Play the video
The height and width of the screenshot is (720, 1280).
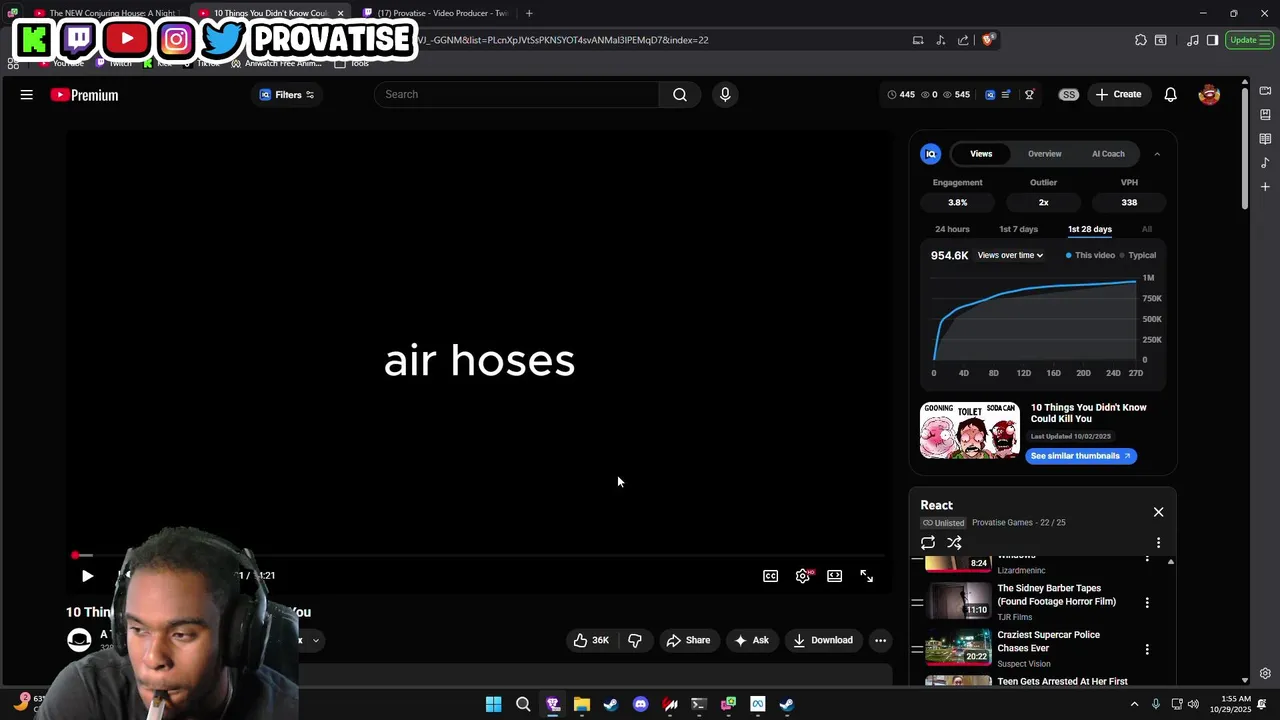click(x=87, y=576)
